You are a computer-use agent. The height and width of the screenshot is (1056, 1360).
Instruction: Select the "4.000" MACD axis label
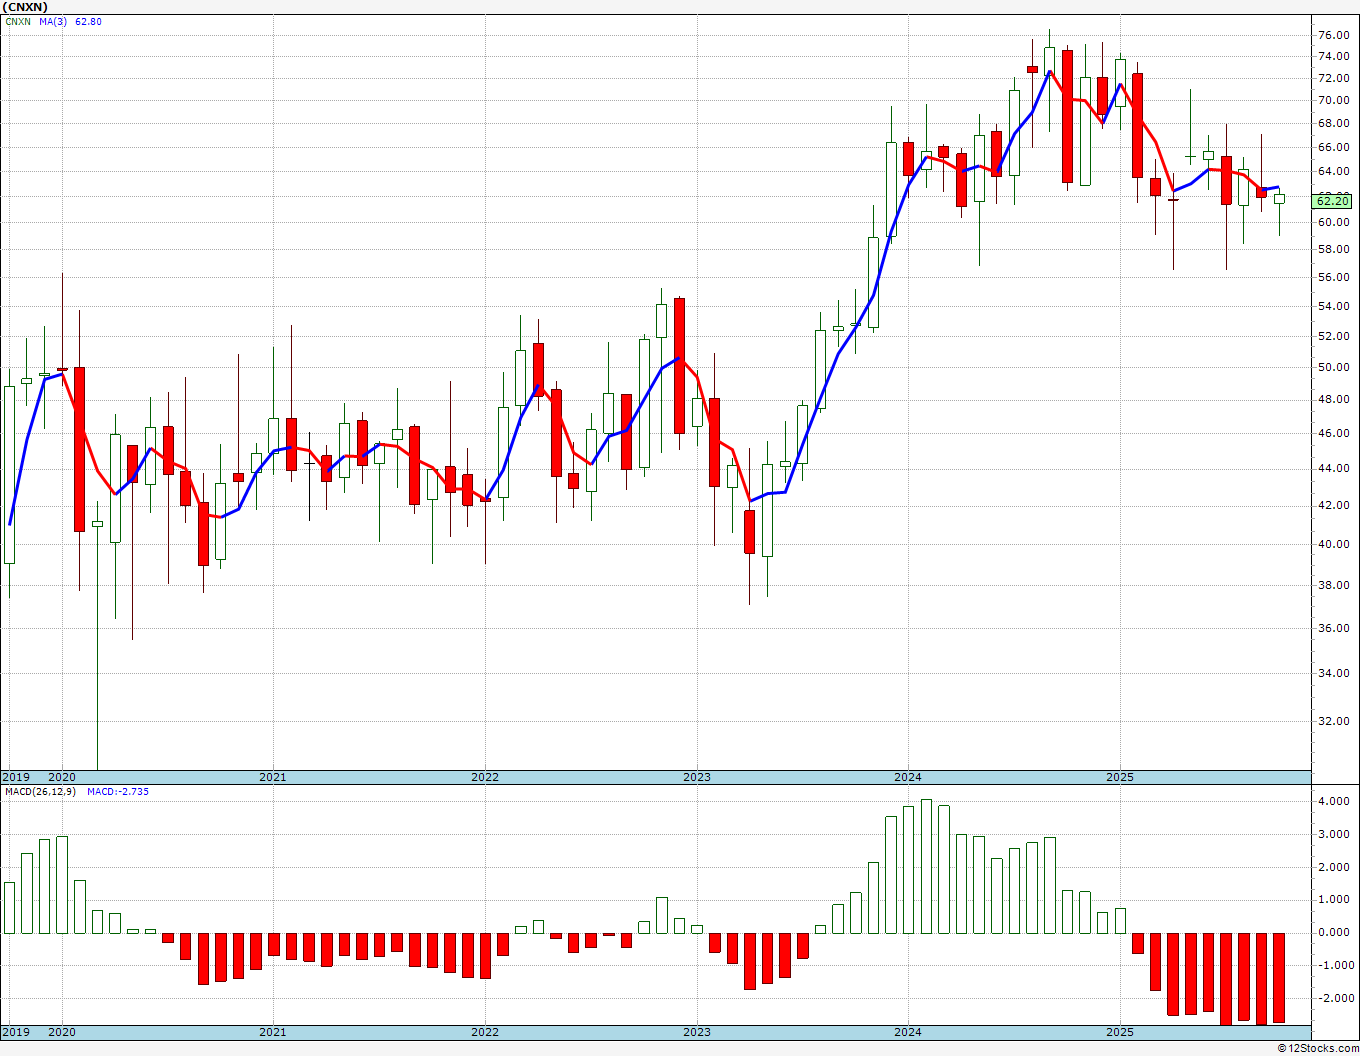(x=1335, y=802)
